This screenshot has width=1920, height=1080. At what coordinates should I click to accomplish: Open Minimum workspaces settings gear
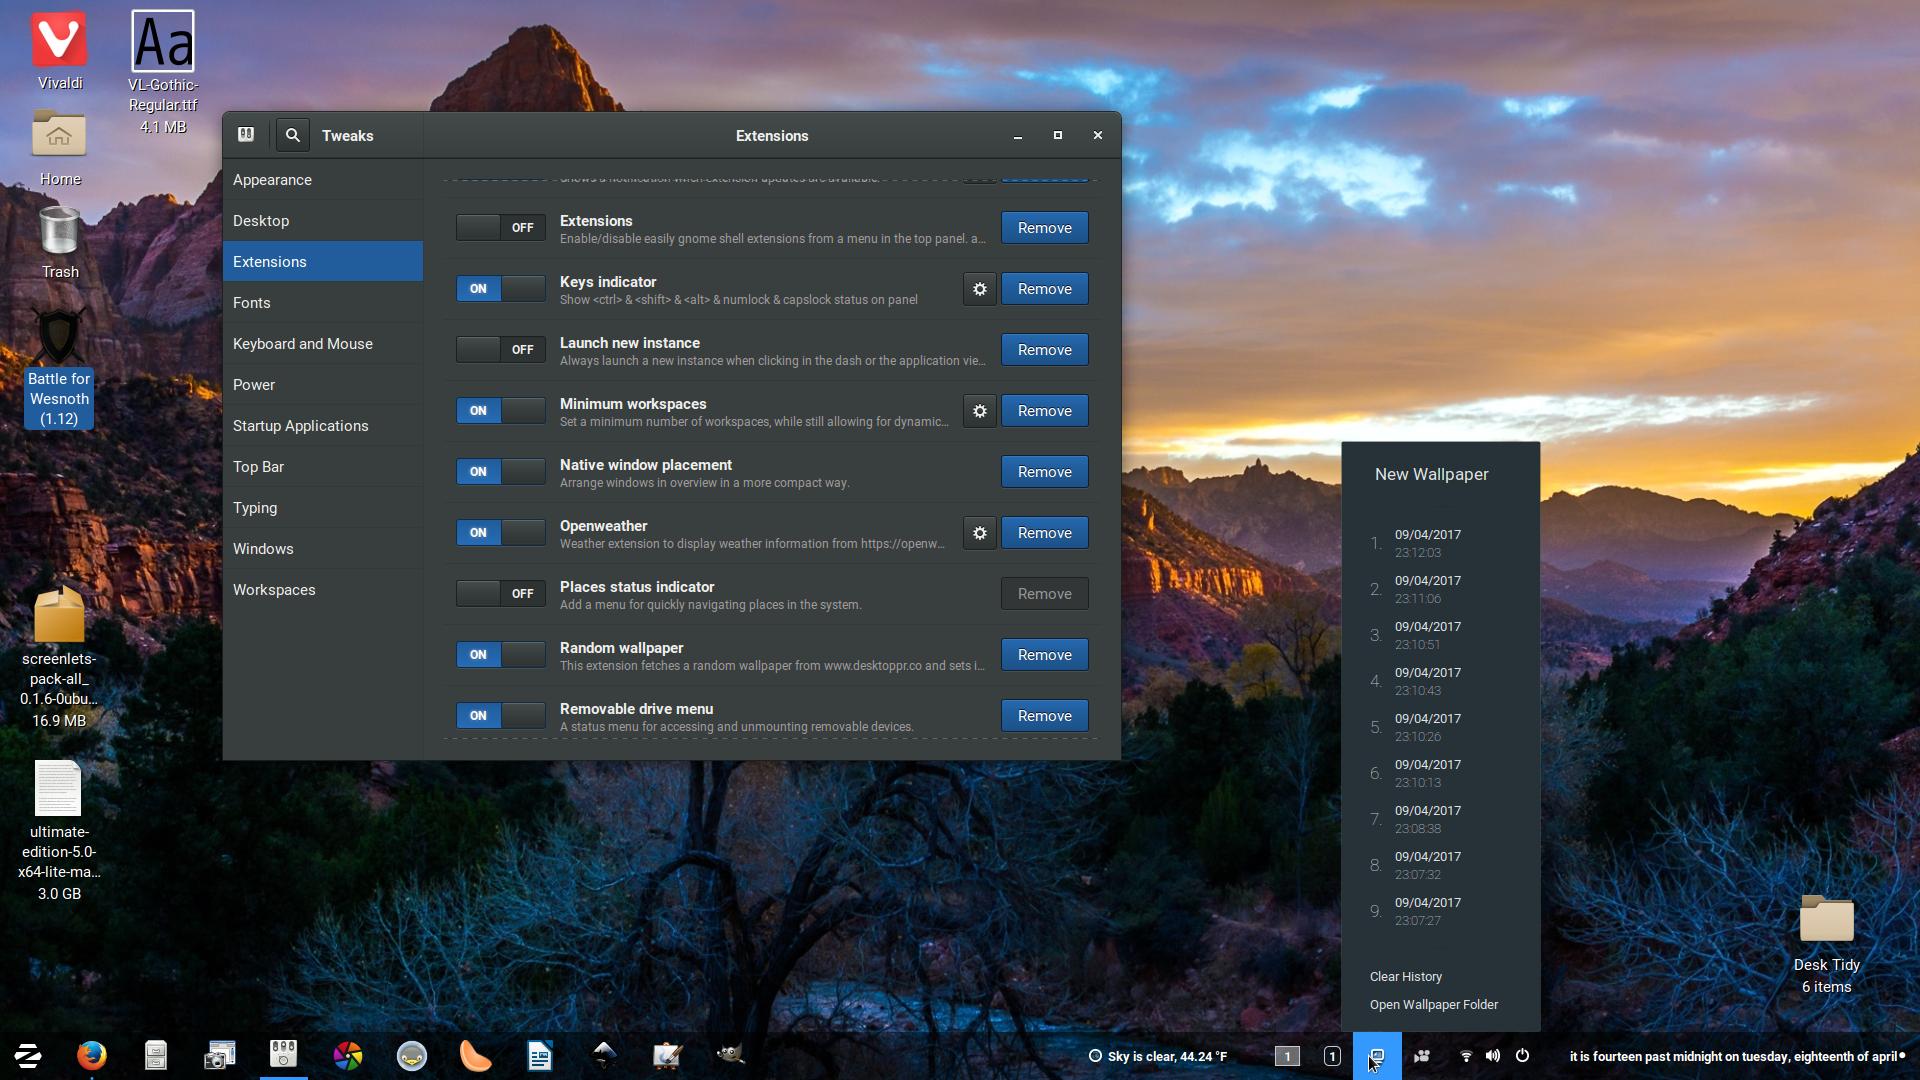coord(980,411)
